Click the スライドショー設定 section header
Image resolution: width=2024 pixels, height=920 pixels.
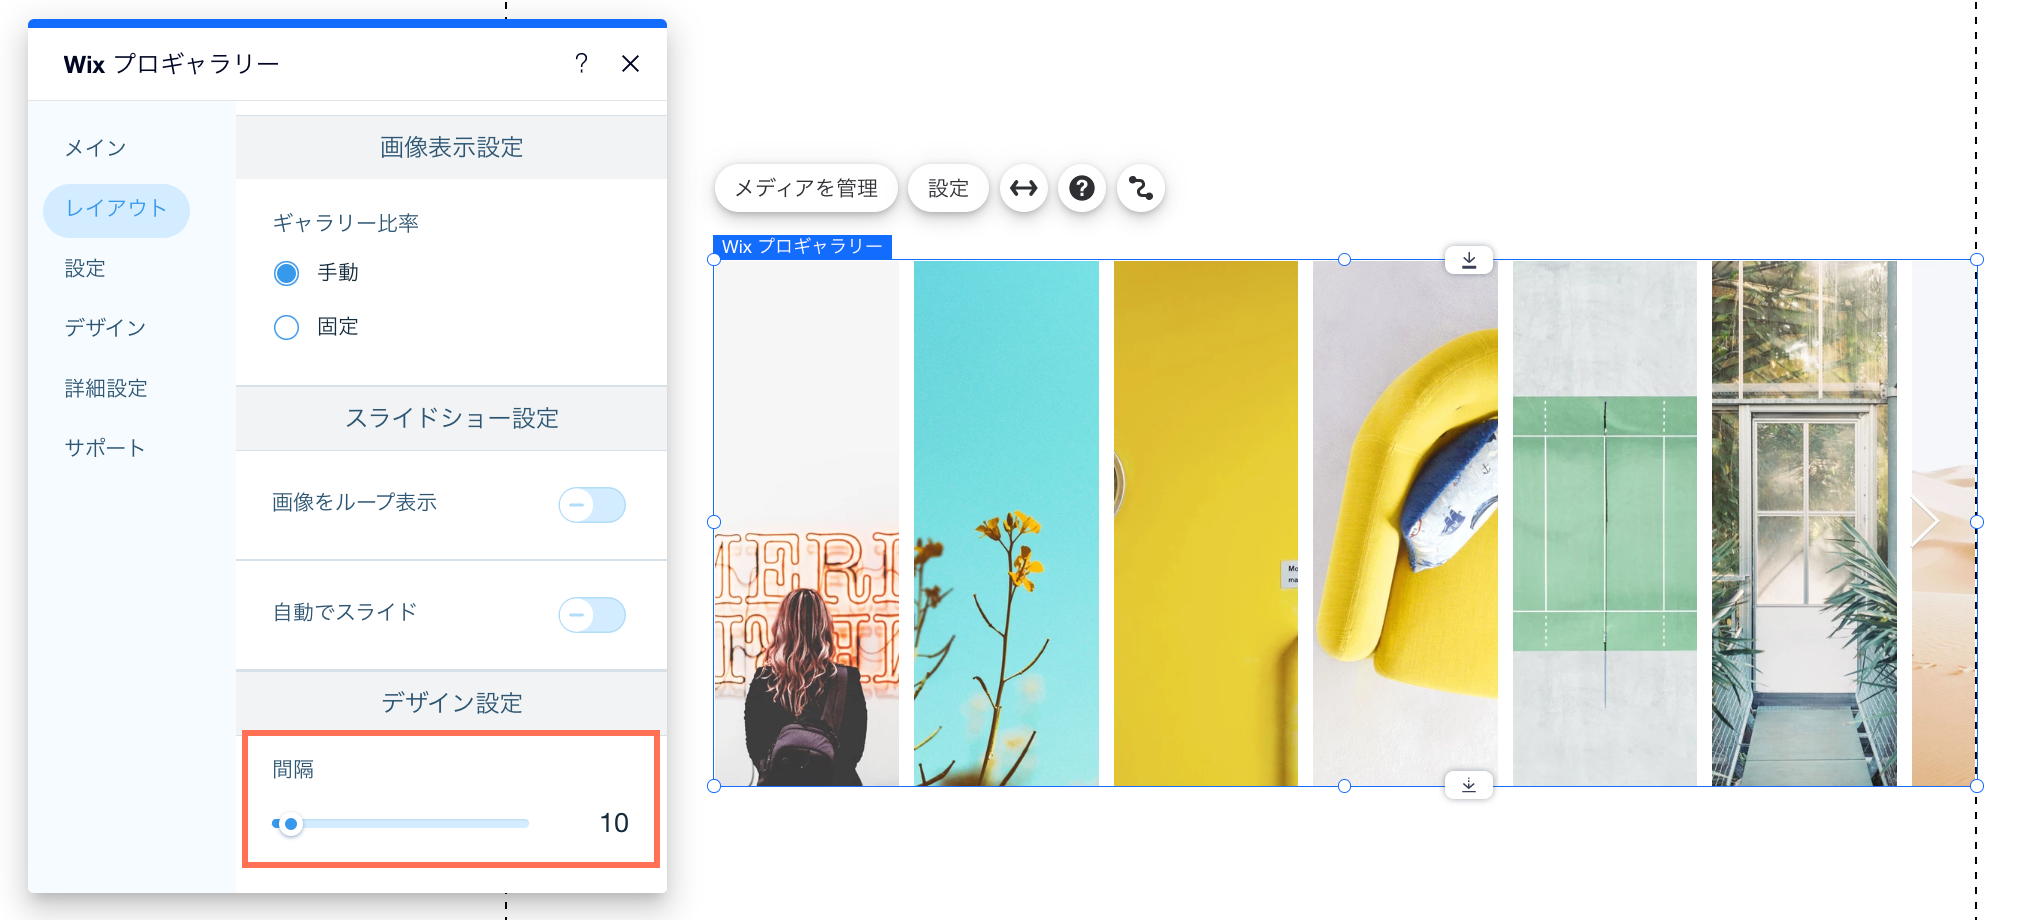[x=451, y=418]
